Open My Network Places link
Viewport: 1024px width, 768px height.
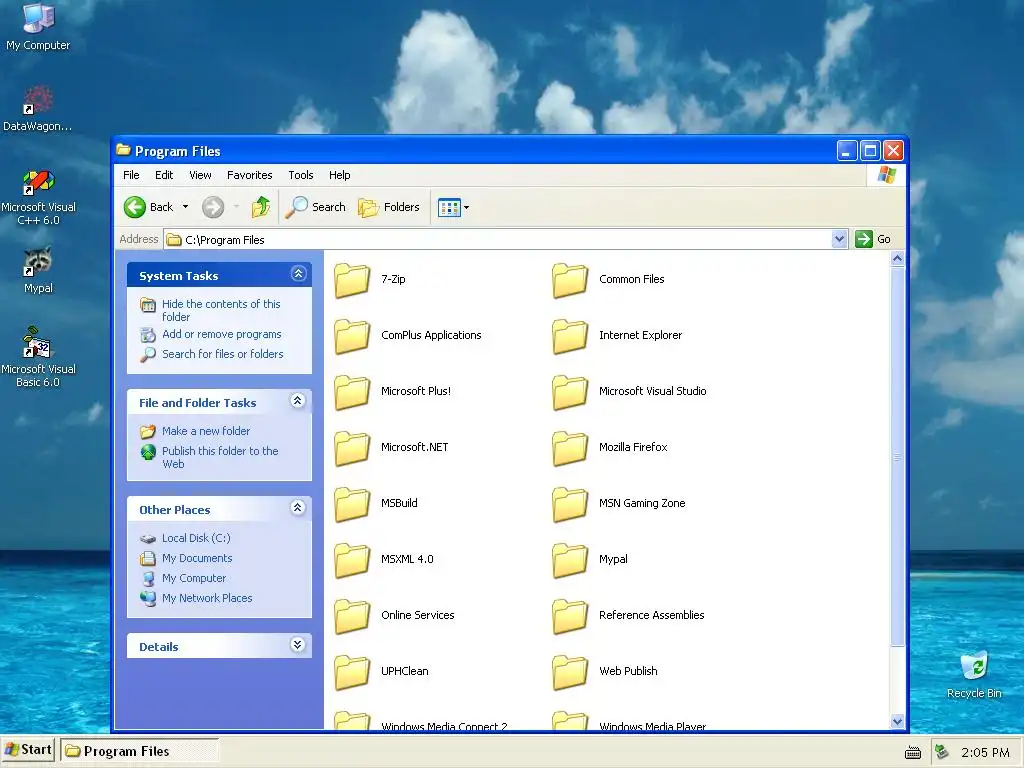[x=207, y=598]
